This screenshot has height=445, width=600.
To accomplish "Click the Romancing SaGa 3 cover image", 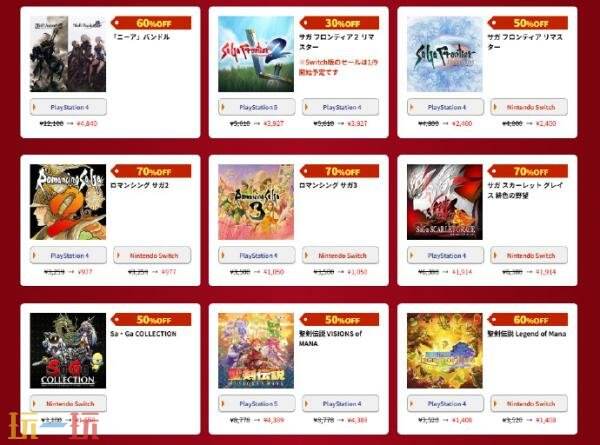I will pyautogui.click(x=256, y=202).
